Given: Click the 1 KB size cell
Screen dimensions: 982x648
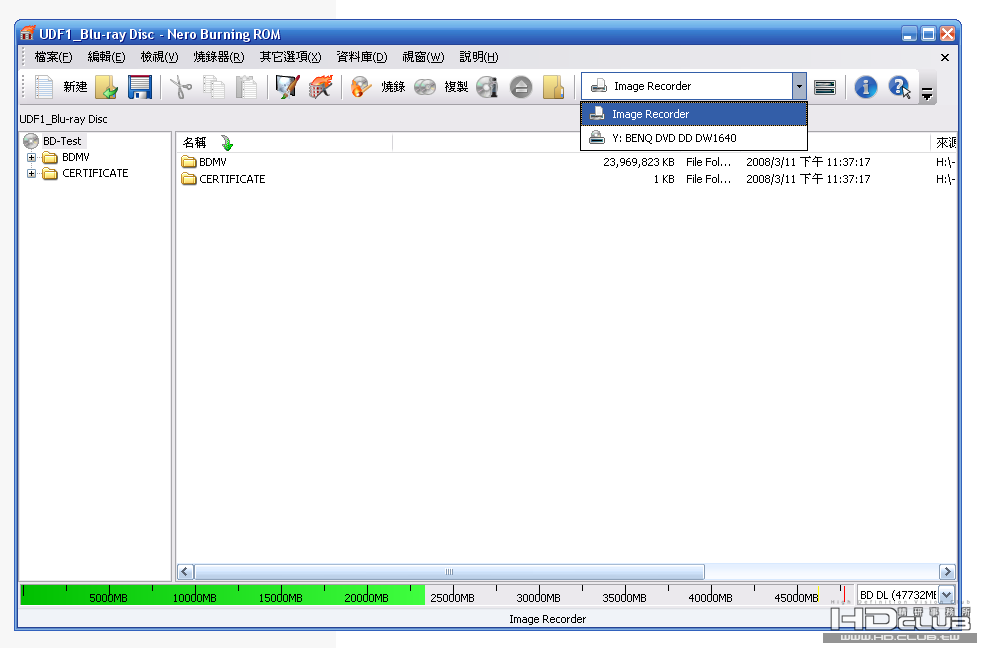Looking at the screenshot, I should click(664, 179).
